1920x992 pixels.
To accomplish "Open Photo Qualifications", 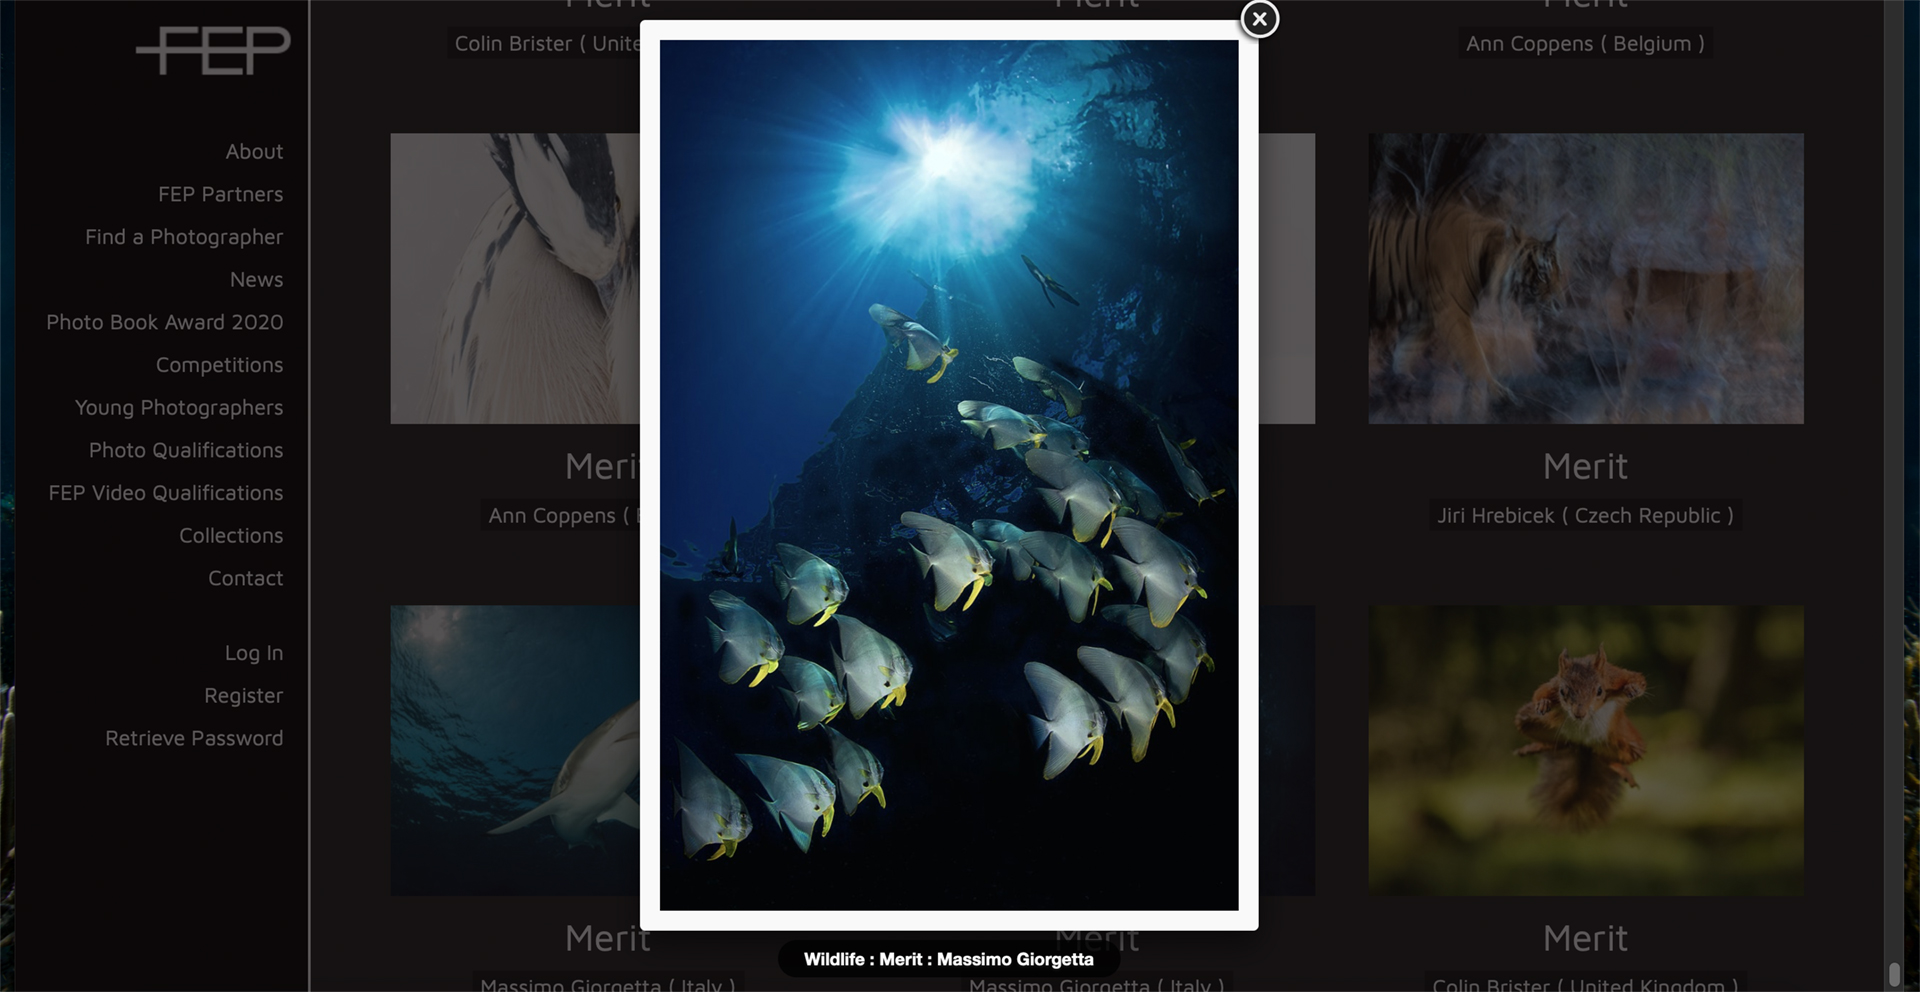I will point(186,450).
